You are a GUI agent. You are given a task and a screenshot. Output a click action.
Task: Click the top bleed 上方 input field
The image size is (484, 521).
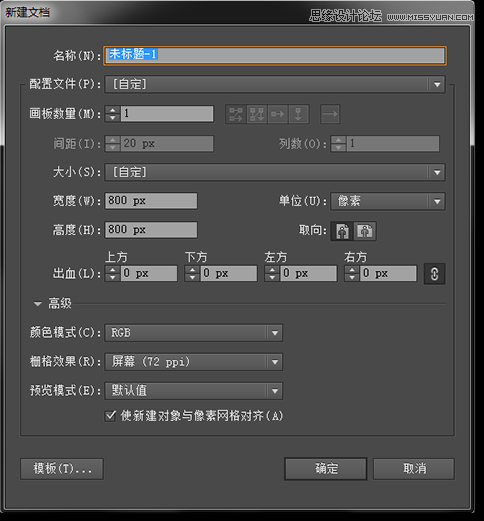click(149, 274)
